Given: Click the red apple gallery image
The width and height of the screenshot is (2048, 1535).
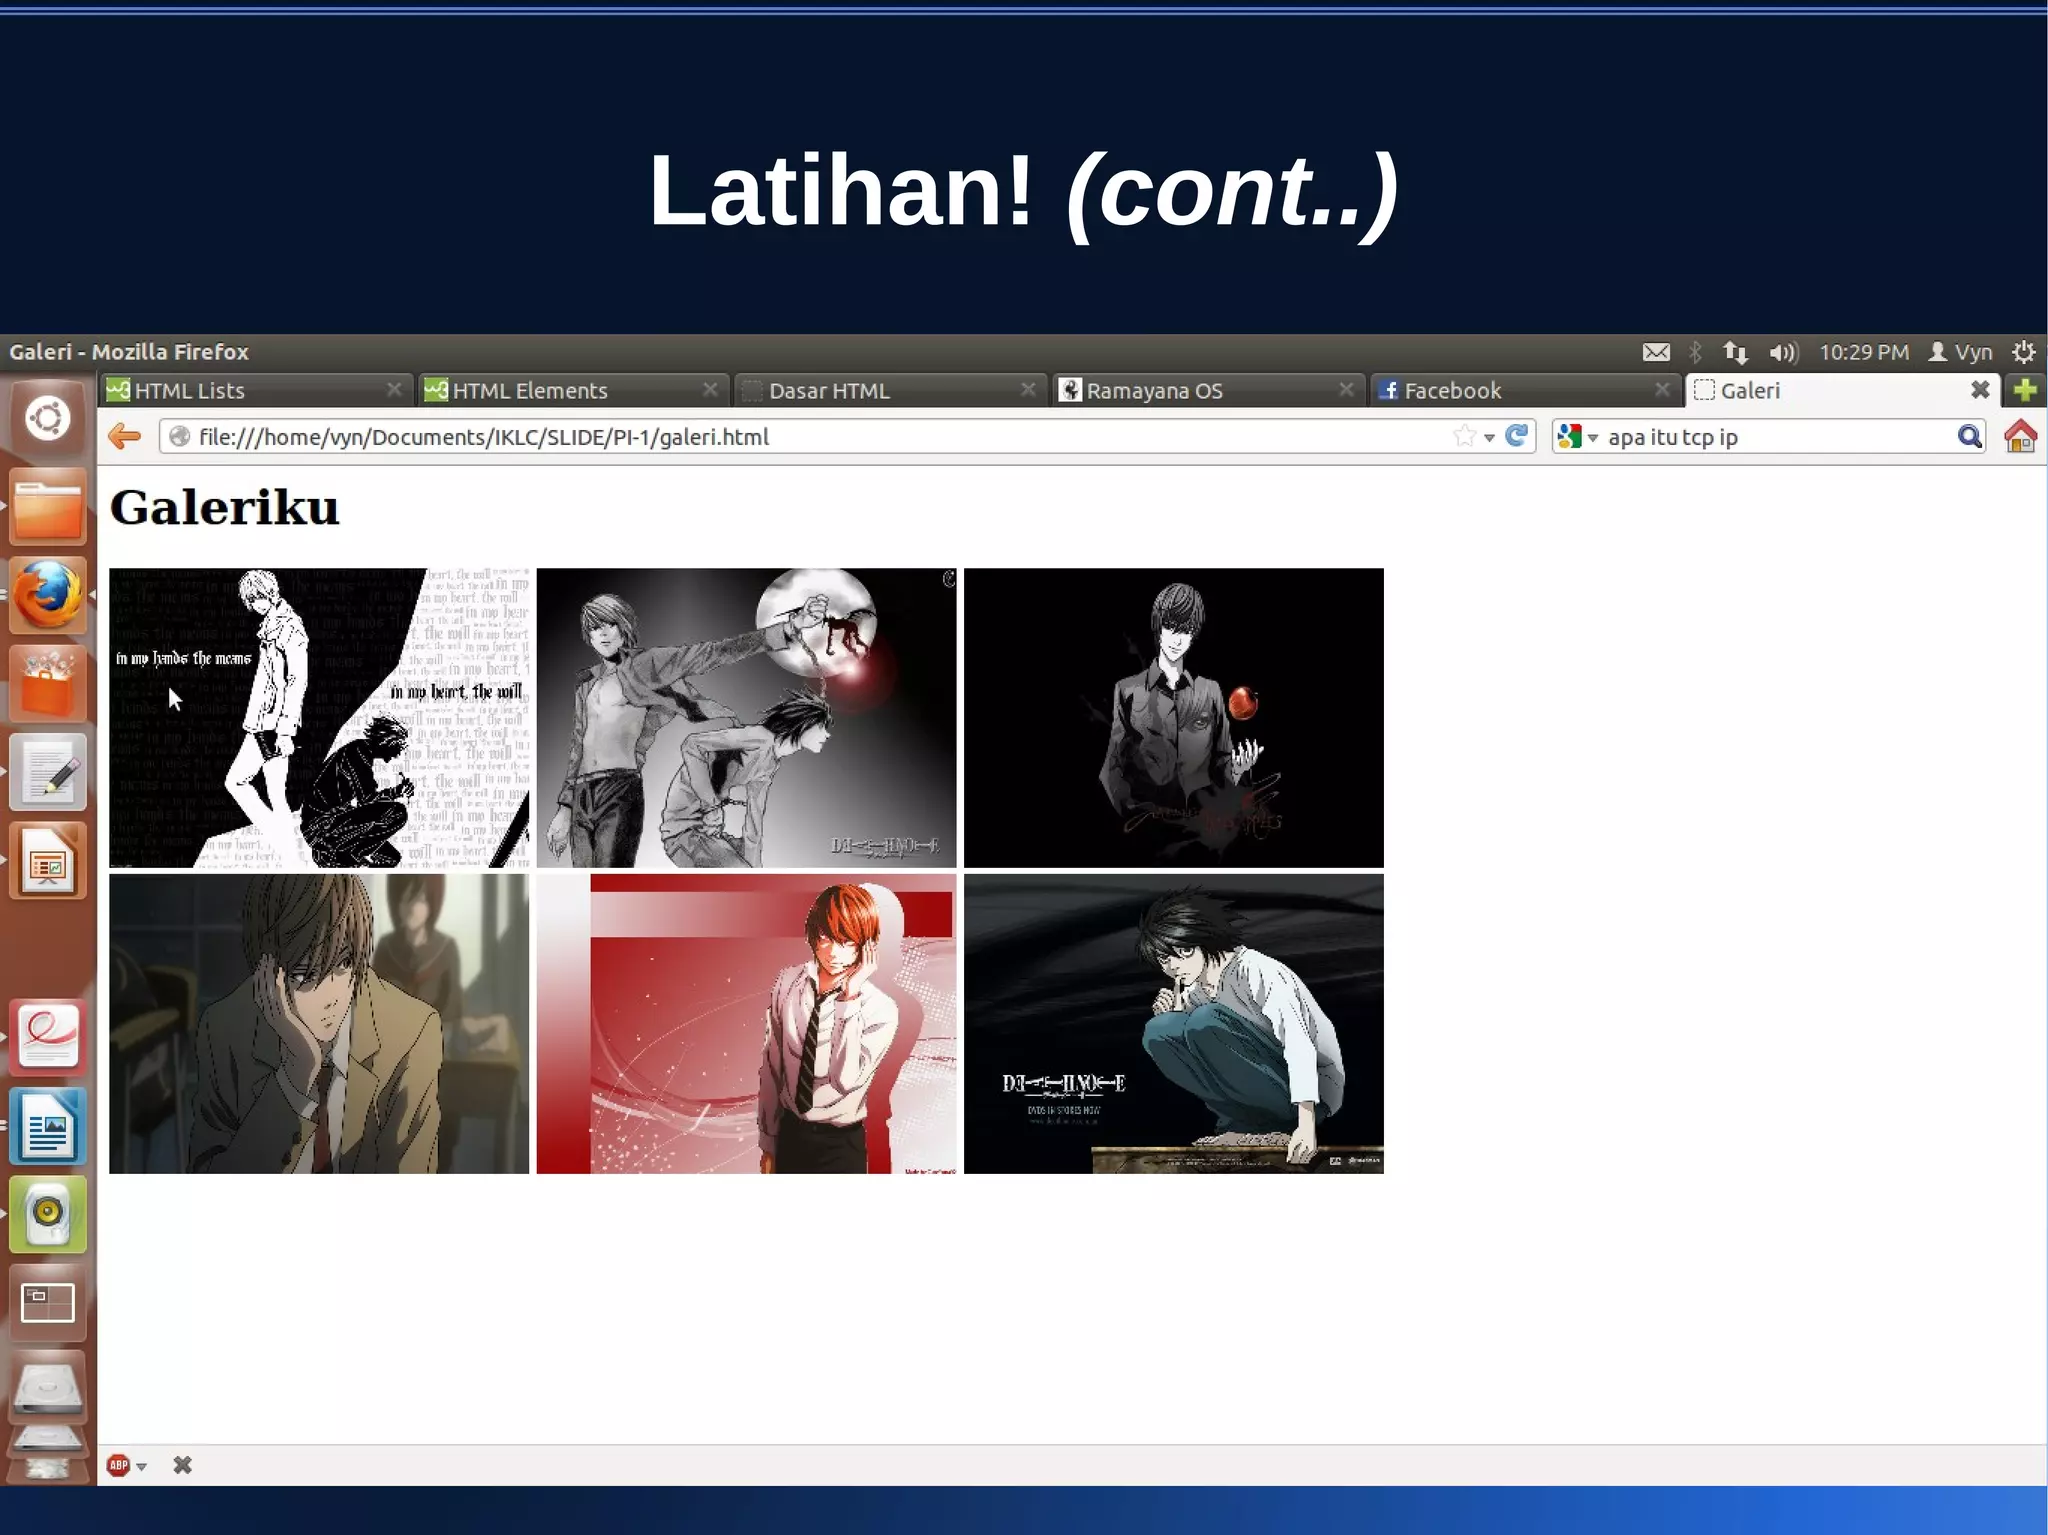Looking at the screenshot, I should (1174, 717).
